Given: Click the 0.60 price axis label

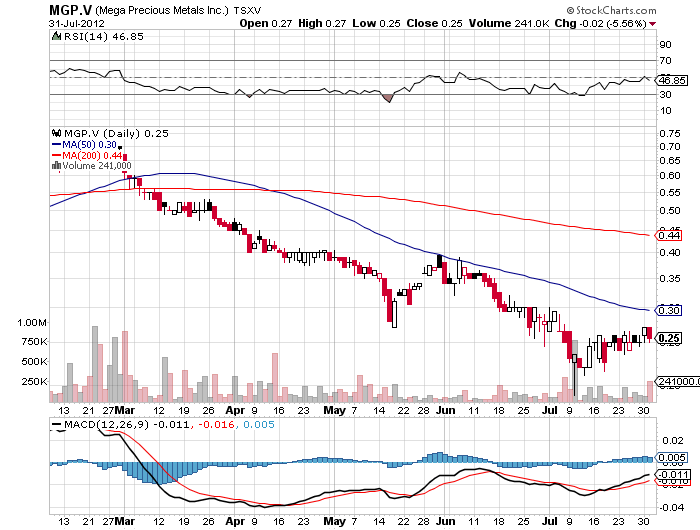Looking at the screenshot, I should click(x=670, y=175).
